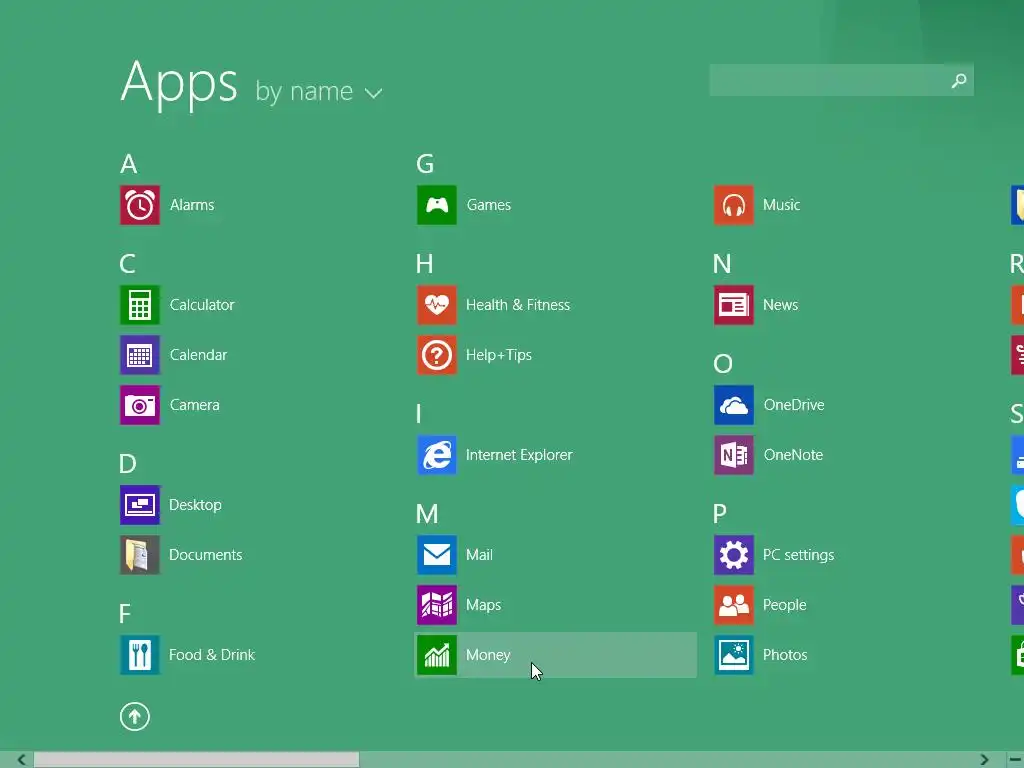The image size is (1024, 768).
Task: Select the G group header
Action: 425,164
